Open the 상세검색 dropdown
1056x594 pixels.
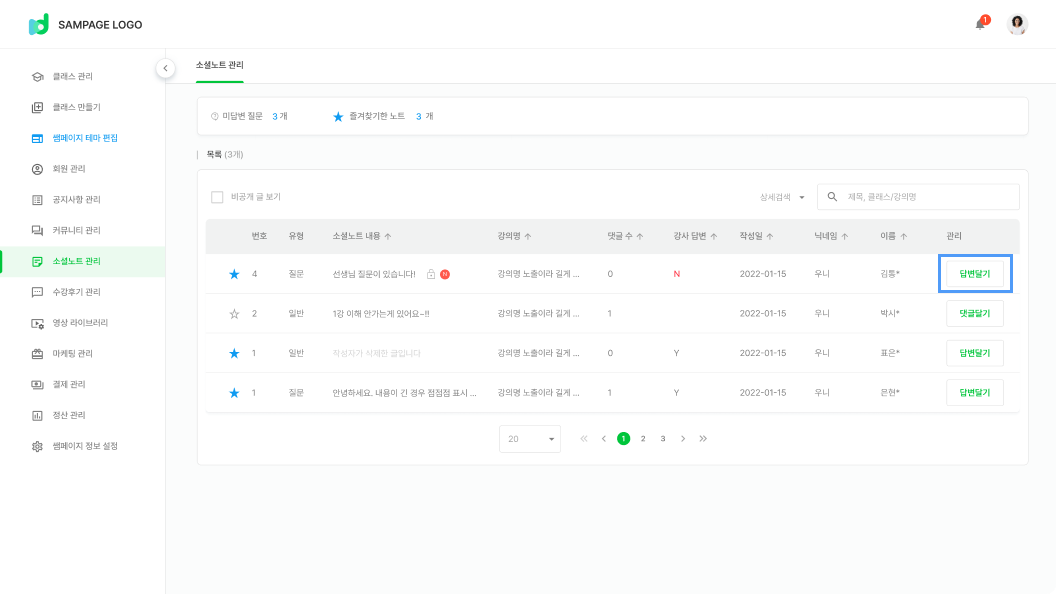pyautogui.click(x=782, y=197)
